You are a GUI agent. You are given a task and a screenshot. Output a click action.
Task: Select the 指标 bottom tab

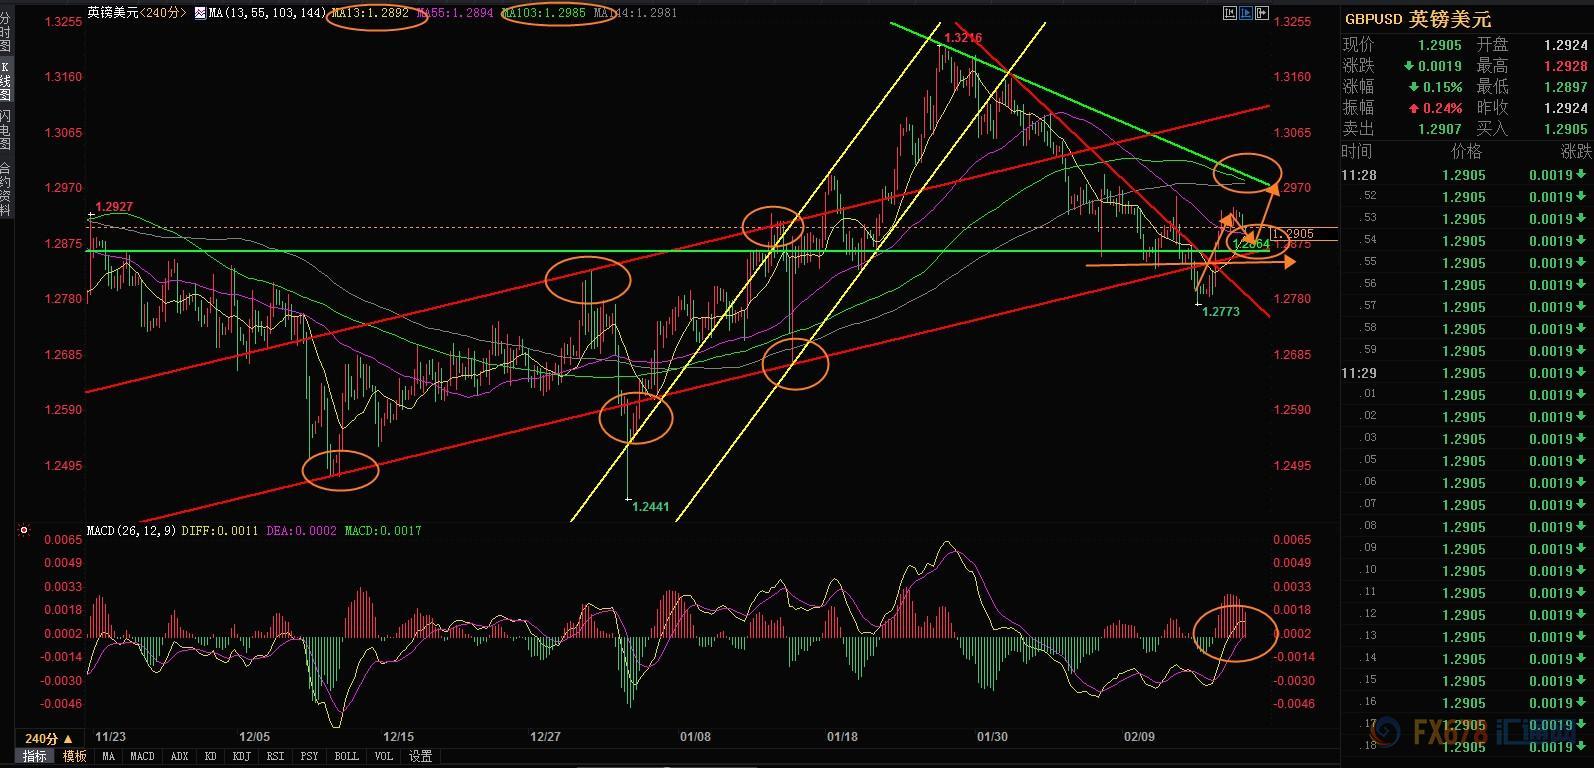click(34, 756)
